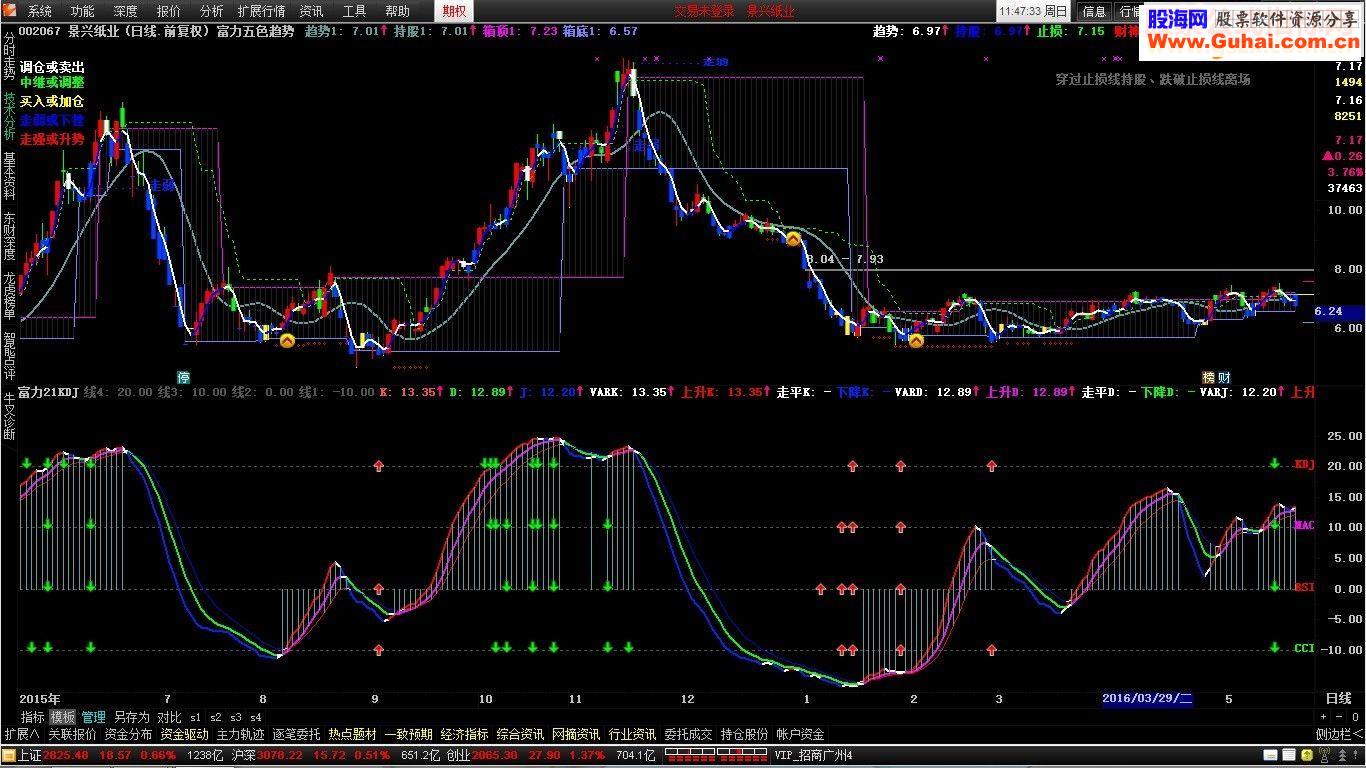Open the 委托成交 bottom tab
Screen dimensions: 1366x768
[x=688, y=735]
